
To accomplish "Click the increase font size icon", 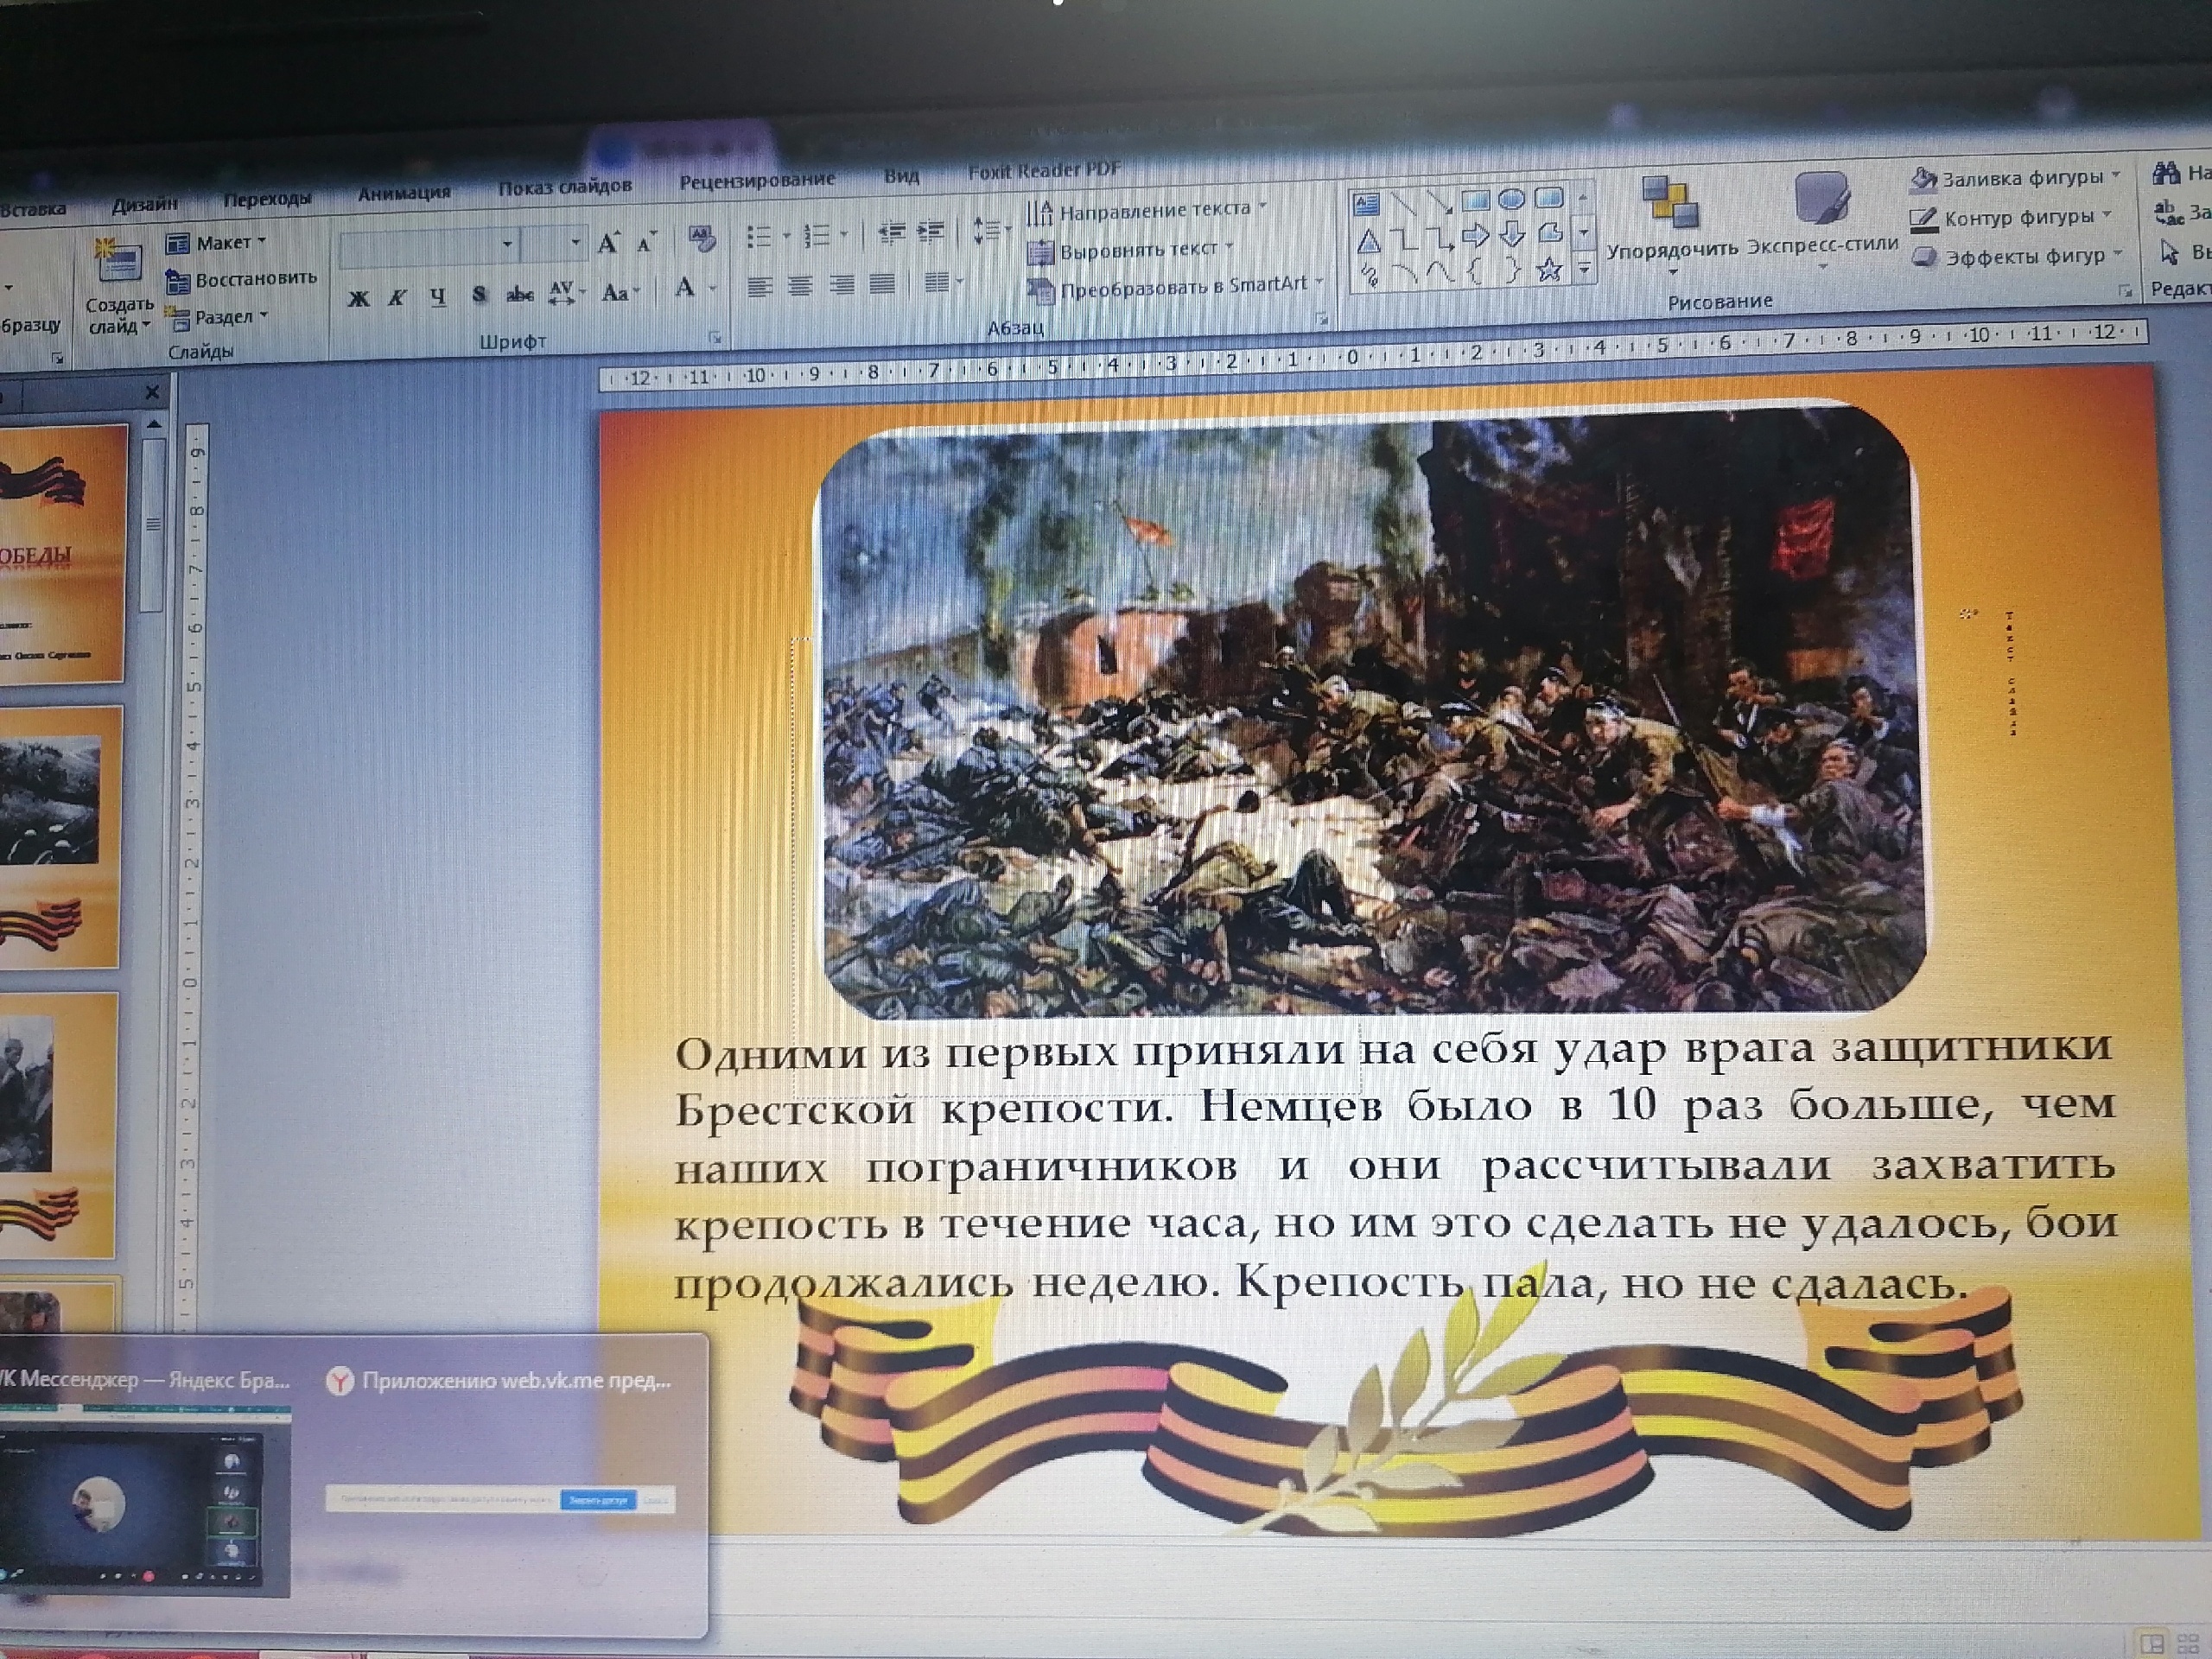I will click(x=608, y=243).
